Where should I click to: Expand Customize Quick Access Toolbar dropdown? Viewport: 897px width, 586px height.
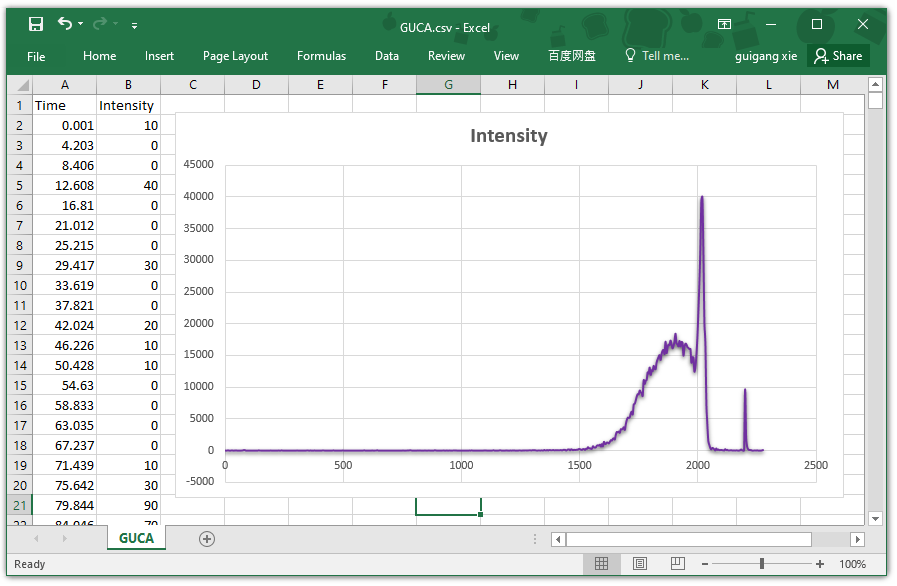pyautogui.click(x=134, y=24)
